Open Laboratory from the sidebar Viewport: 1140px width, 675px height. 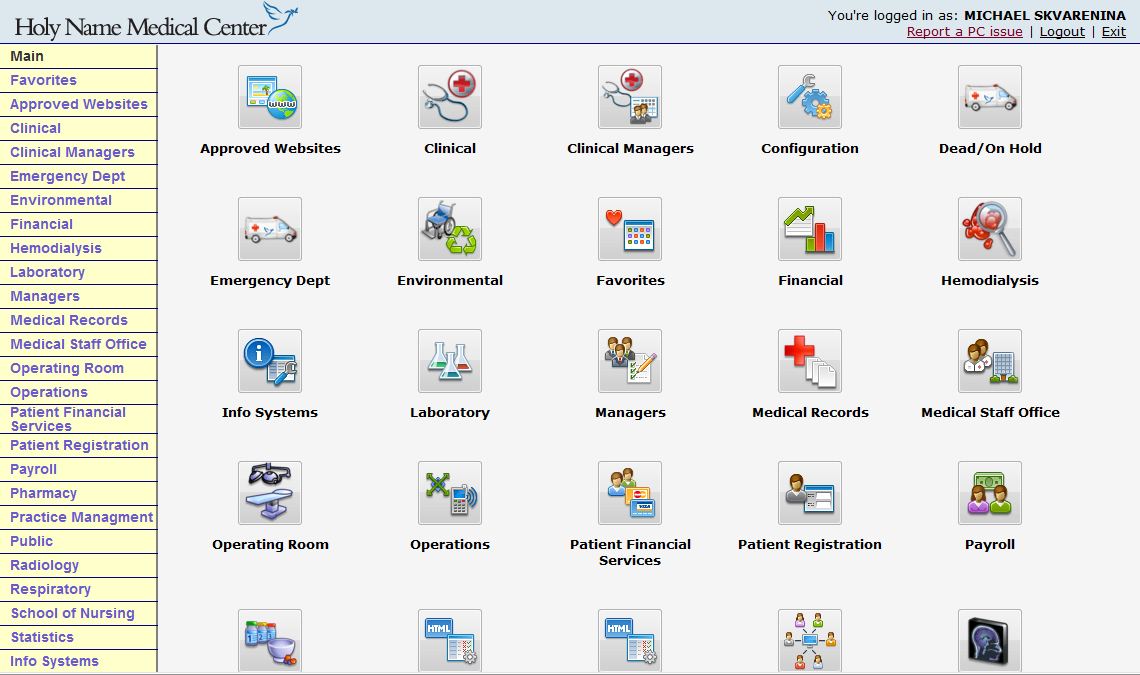[x=79, y=272]
